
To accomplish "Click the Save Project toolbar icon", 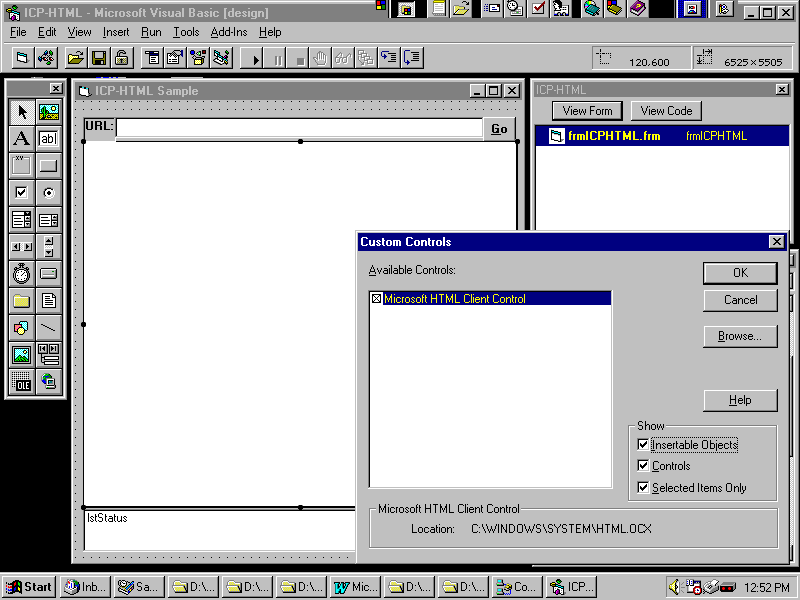I will click(x=99, y=58).
